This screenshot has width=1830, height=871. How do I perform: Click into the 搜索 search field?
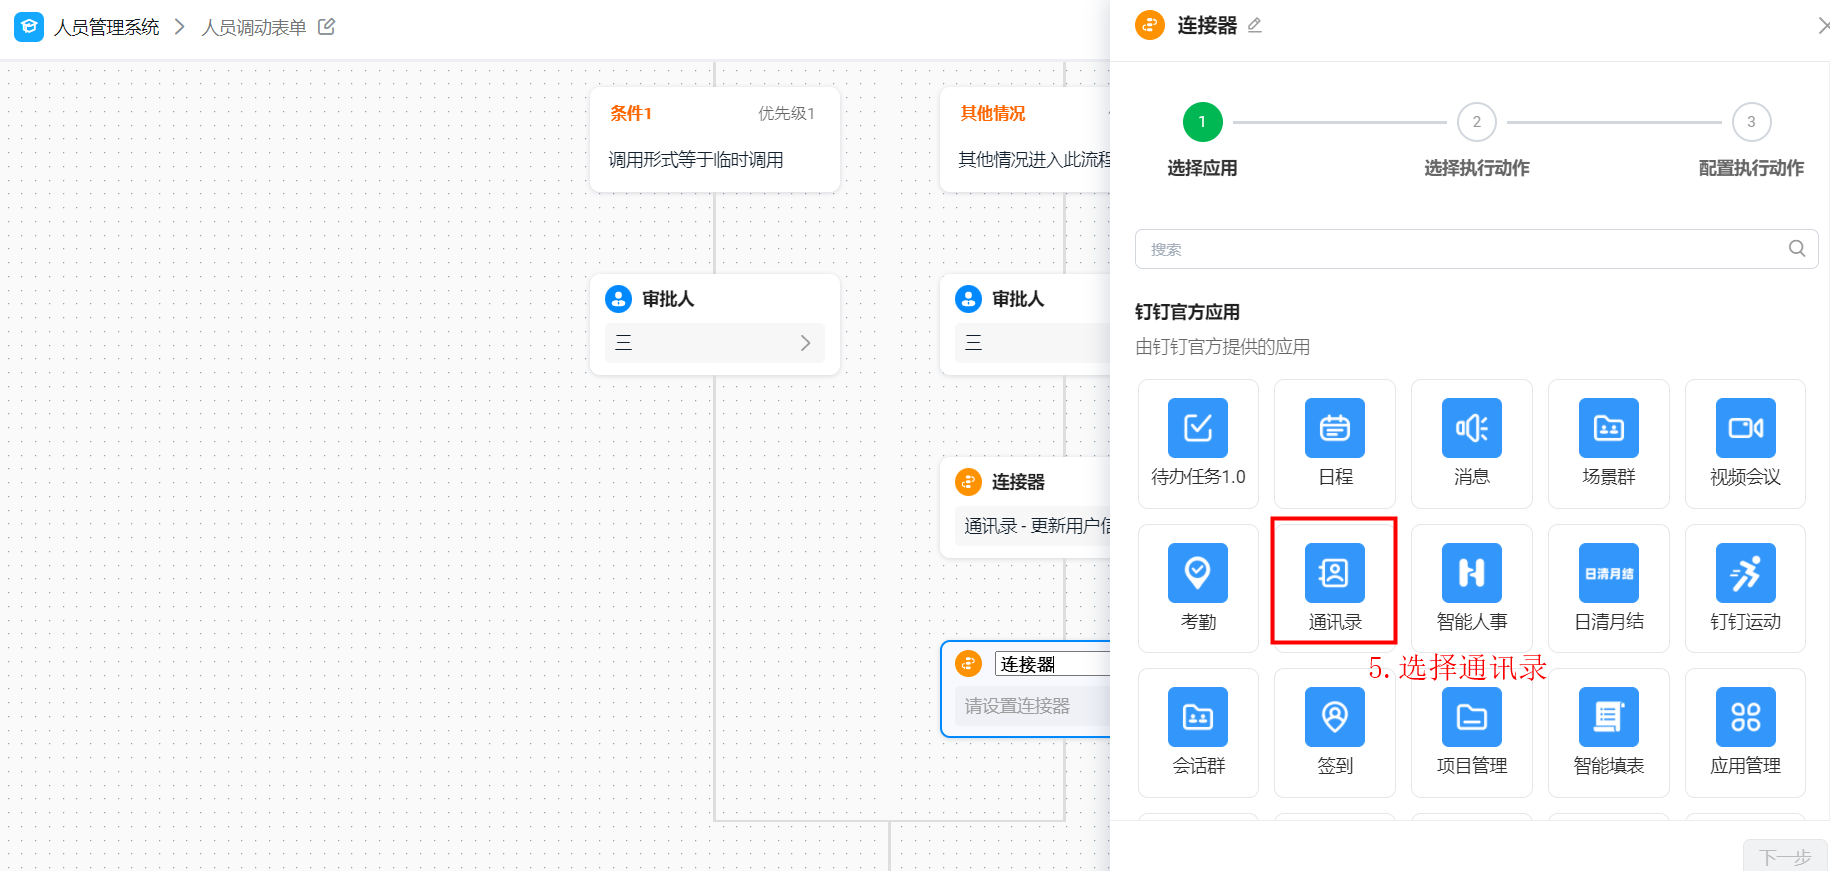(1476, 249)
